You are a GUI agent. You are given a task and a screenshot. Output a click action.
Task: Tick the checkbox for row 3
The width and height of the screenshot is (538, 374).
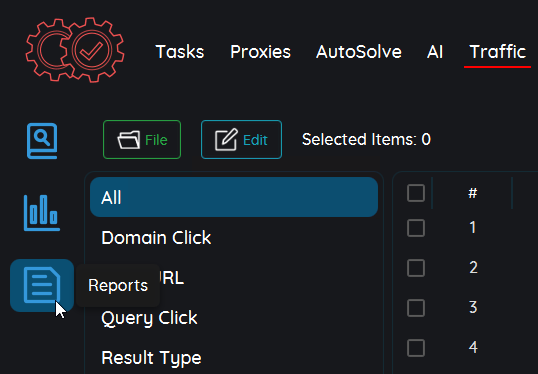(x=416, y=307)
